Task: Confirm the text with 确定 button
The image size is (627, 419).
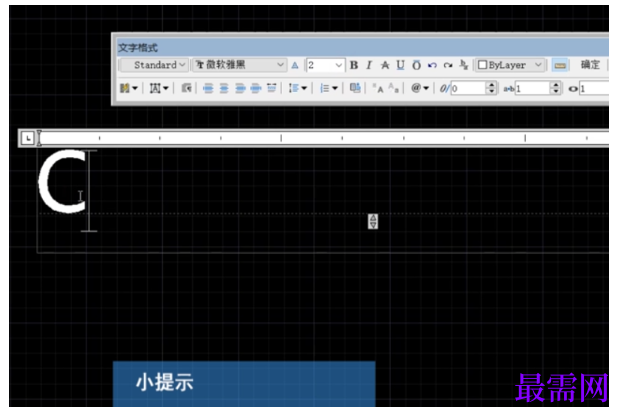Action: click(x=590, y=65)
